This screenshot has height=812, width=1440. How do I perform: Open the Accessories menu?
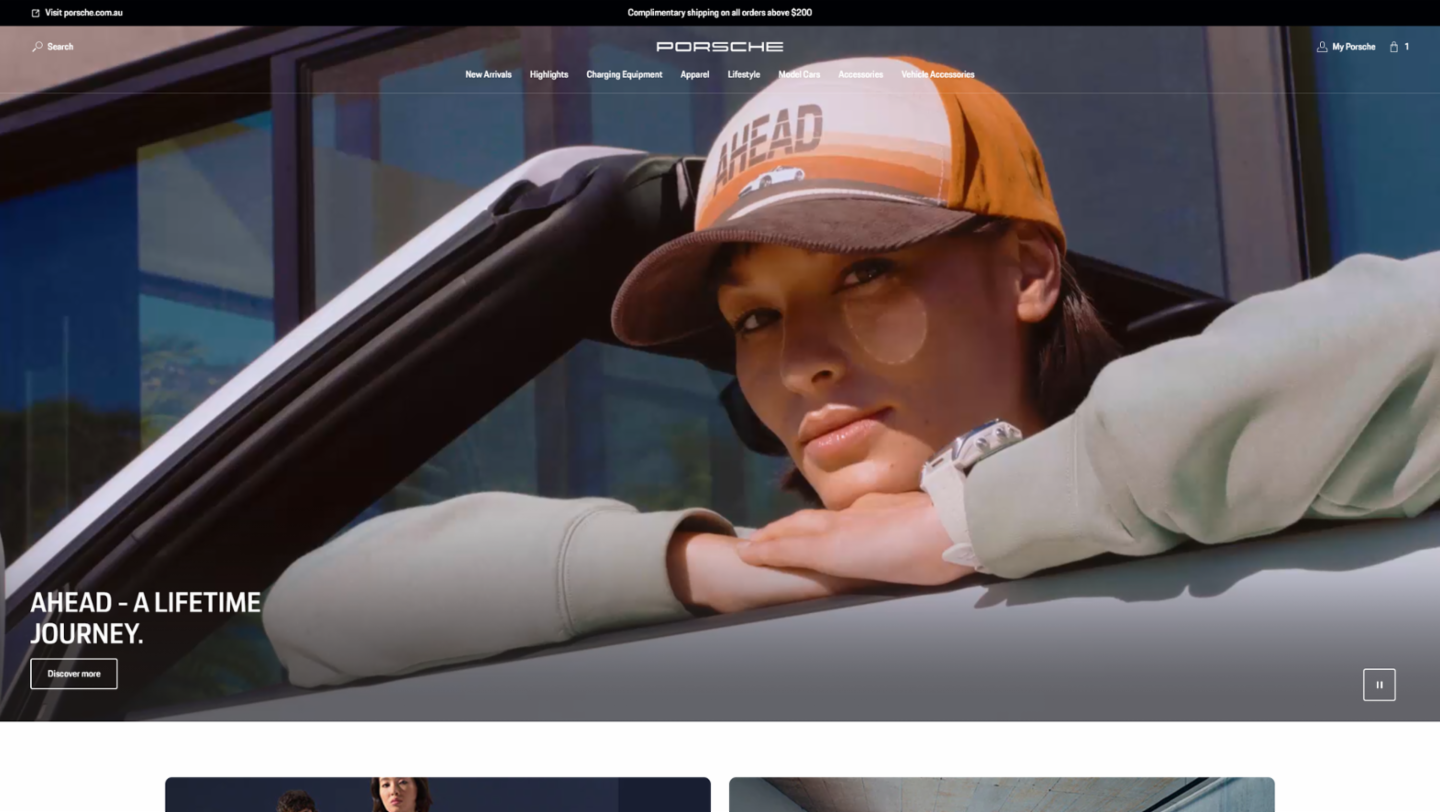861,75
